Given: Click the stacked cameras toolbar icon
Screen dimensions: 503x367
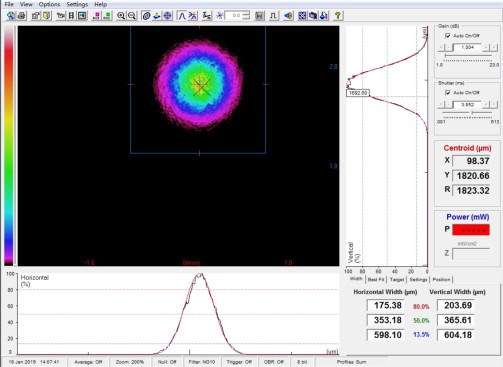Looking at the screenshot, I should [313, 15].
